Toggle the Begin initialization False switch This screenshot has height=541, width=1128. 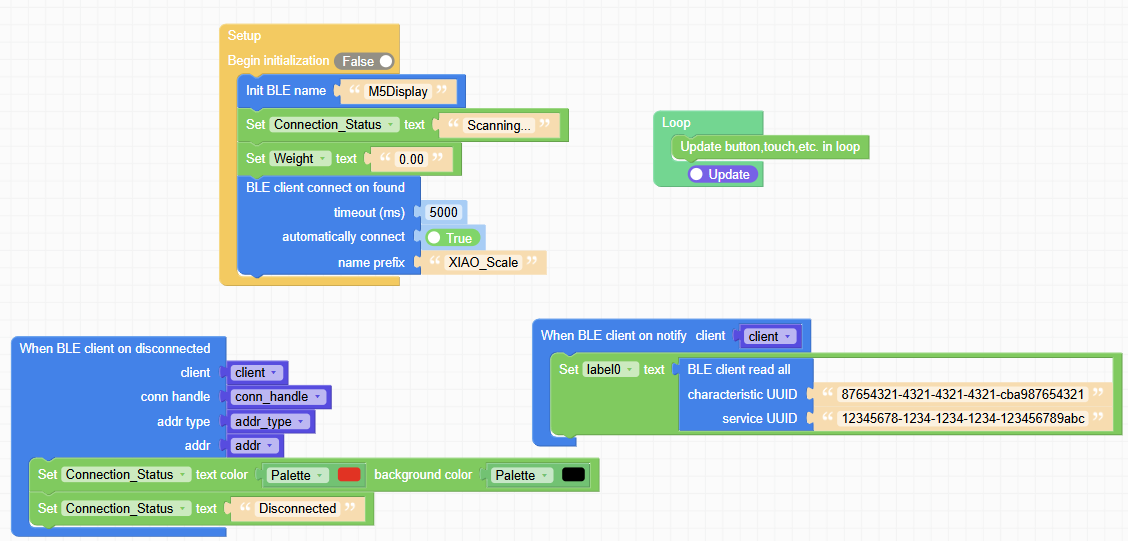point(365,61)
